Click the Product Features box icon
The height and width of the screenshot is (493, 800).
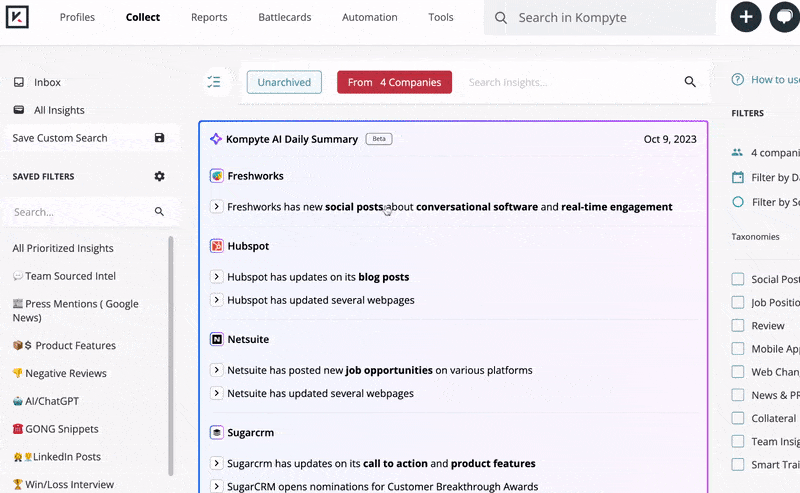[x=18, y=346]
